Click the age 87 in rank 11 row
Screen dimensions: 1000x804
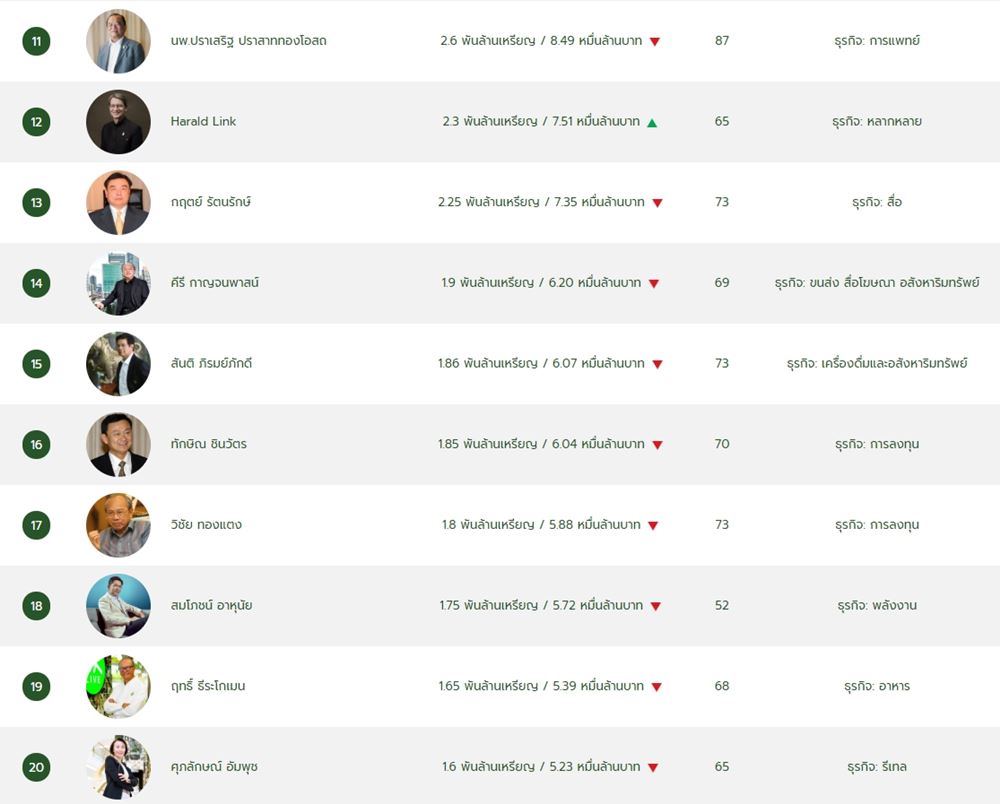click(722, 41)
